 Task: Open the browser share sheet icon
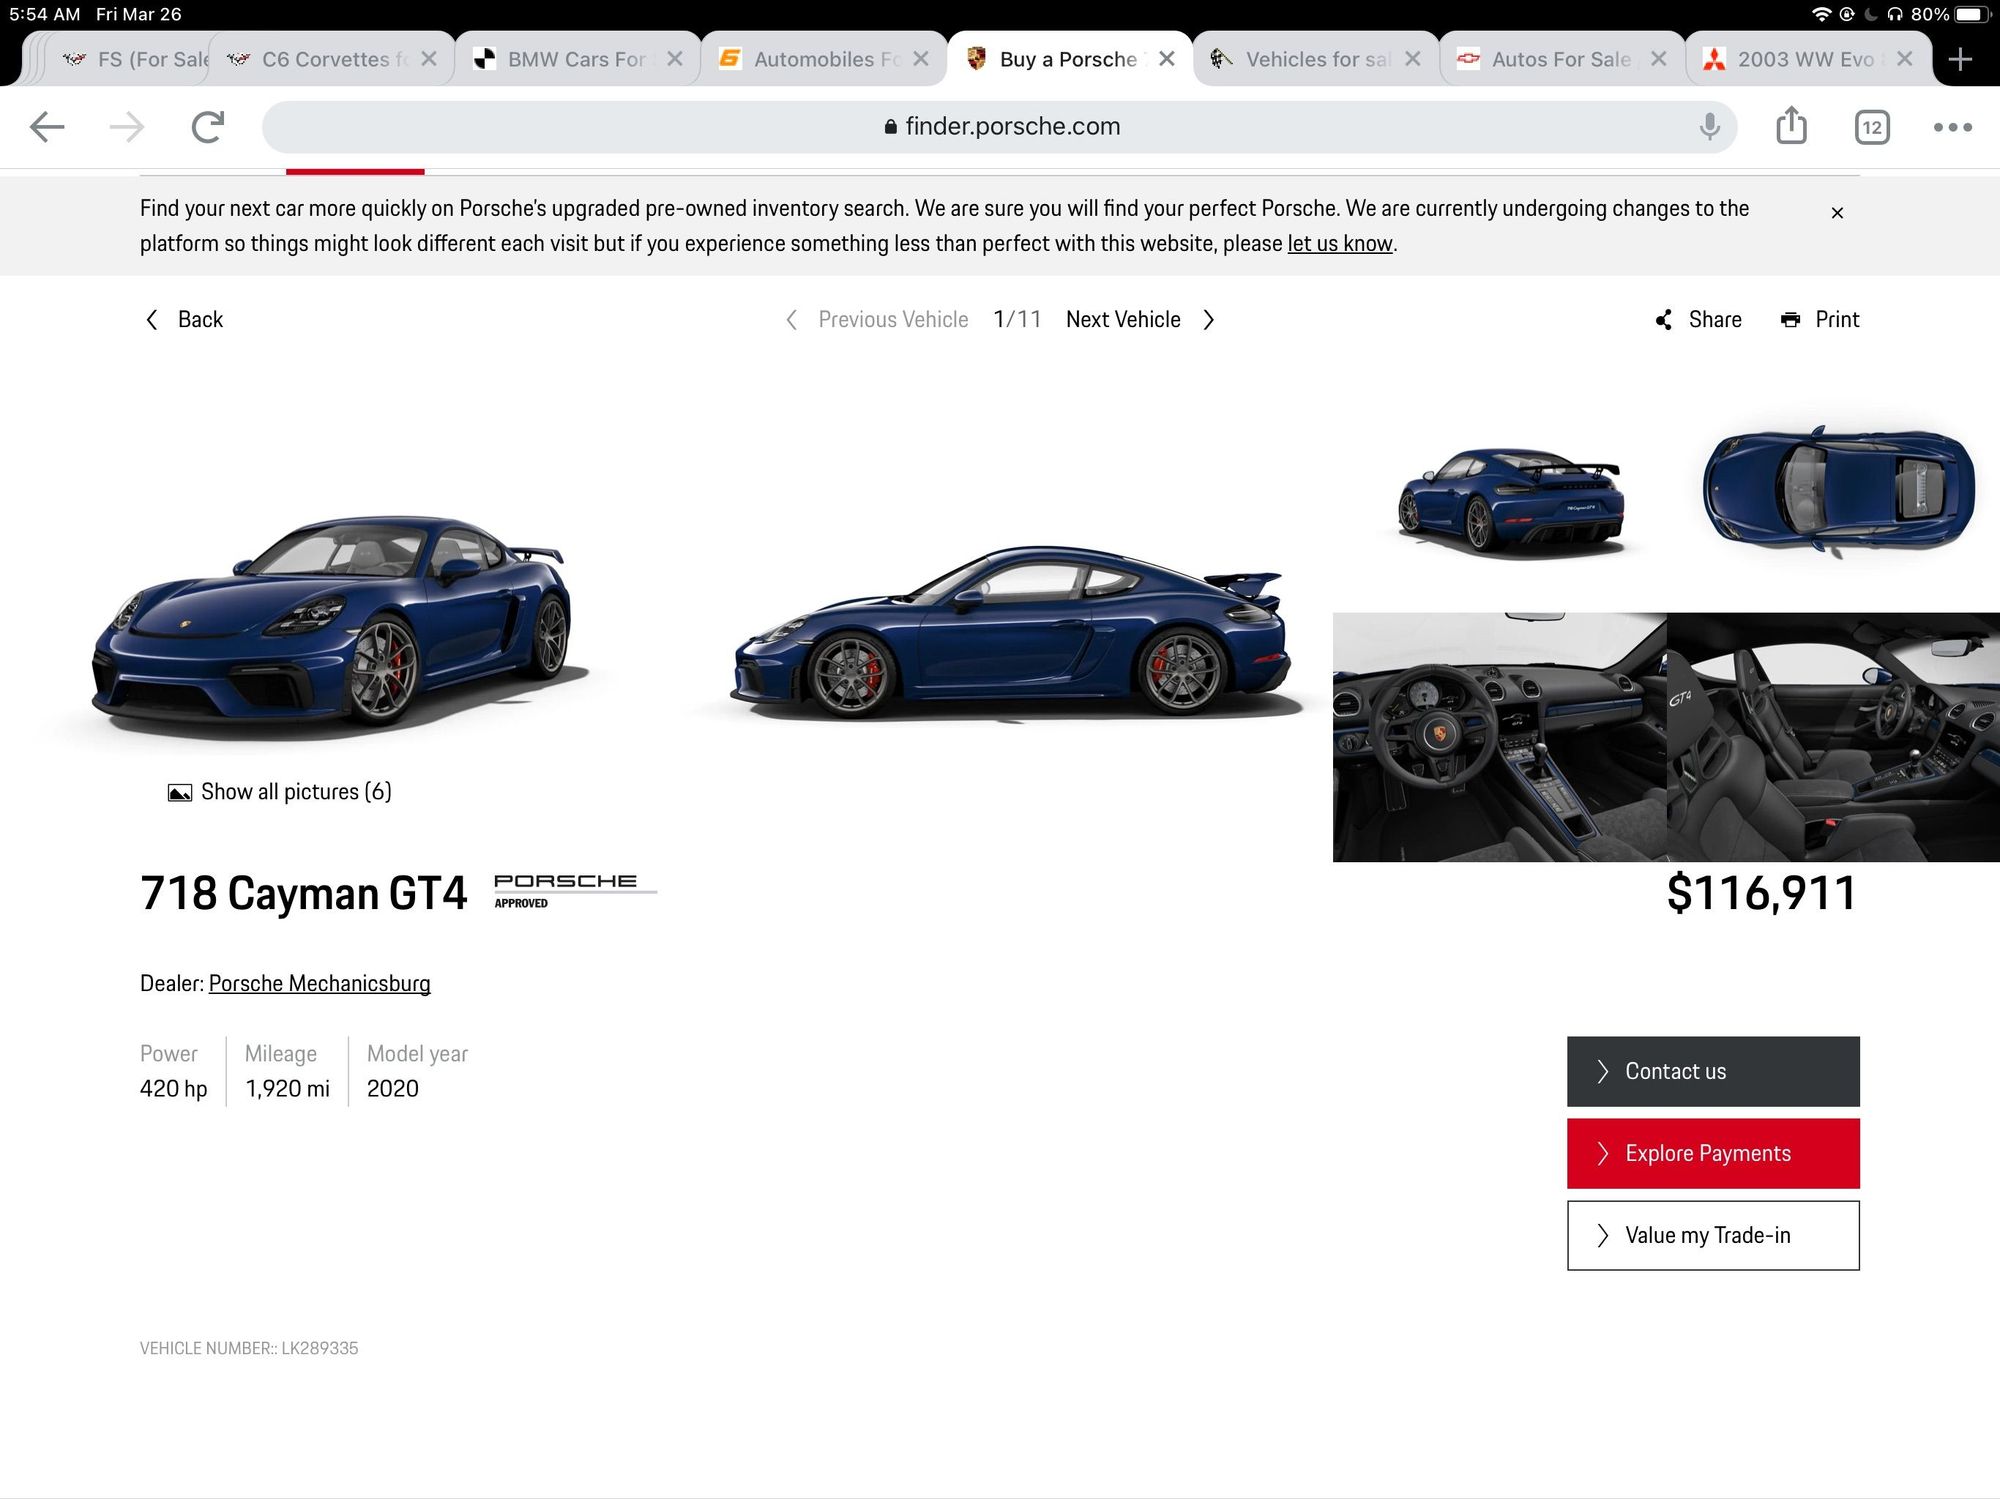coord(1791,126)
